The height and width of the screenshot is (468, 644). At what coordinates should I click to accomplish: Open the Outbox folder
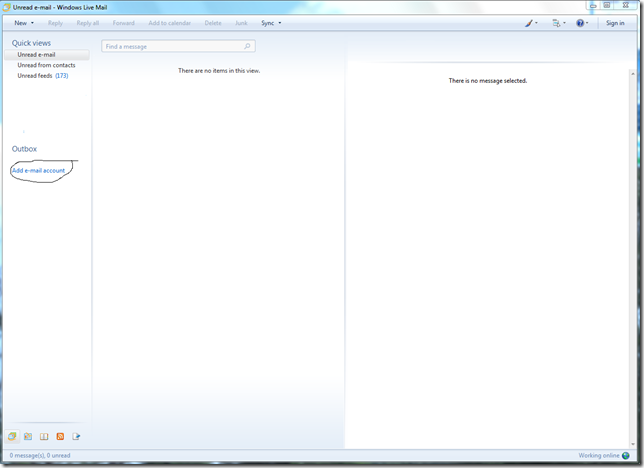tap(24, 149)
